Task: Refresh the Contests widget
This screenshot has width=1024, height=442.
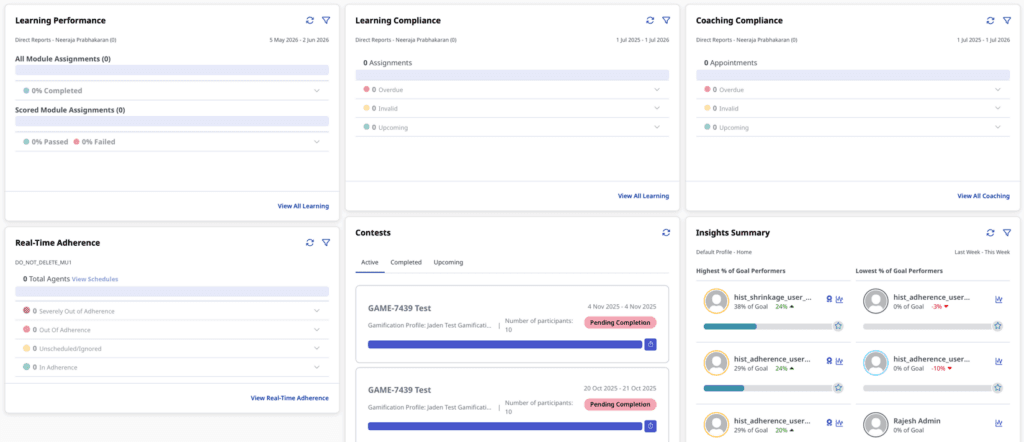Action: [666, 232]
